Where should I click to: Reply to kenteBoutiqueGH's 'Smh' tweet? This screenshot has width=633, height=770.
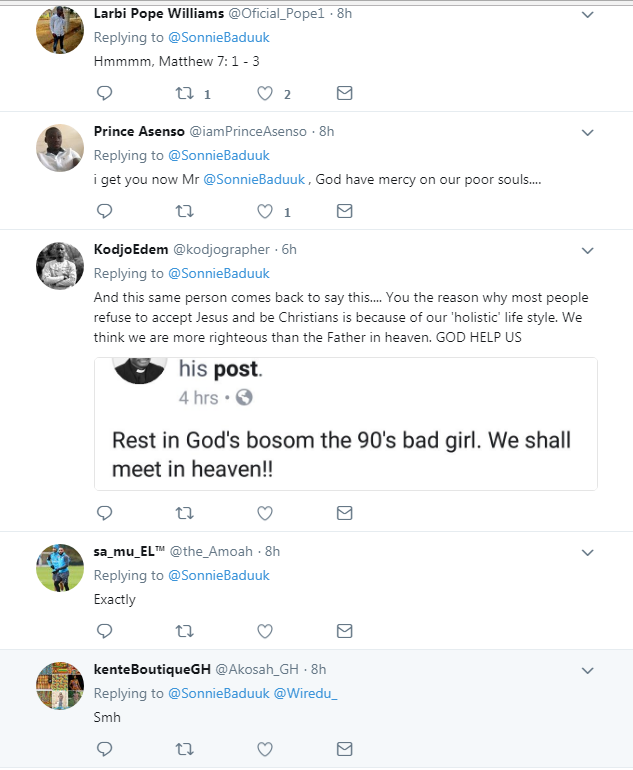(104, 748)
